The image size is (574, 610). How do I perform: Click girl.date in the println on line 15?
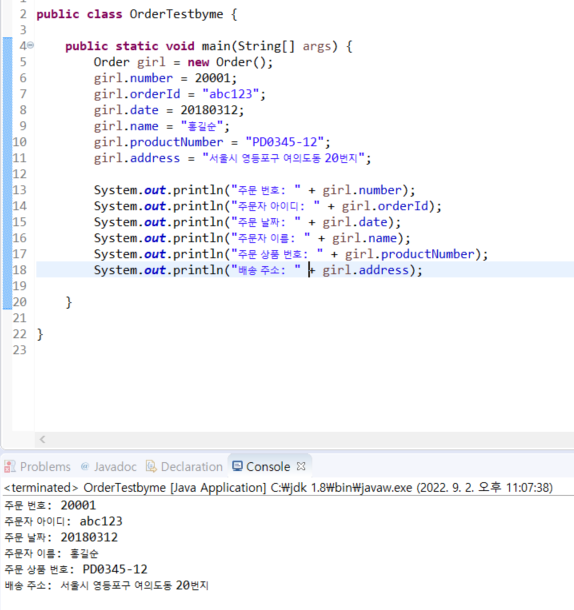click(355, 222)
